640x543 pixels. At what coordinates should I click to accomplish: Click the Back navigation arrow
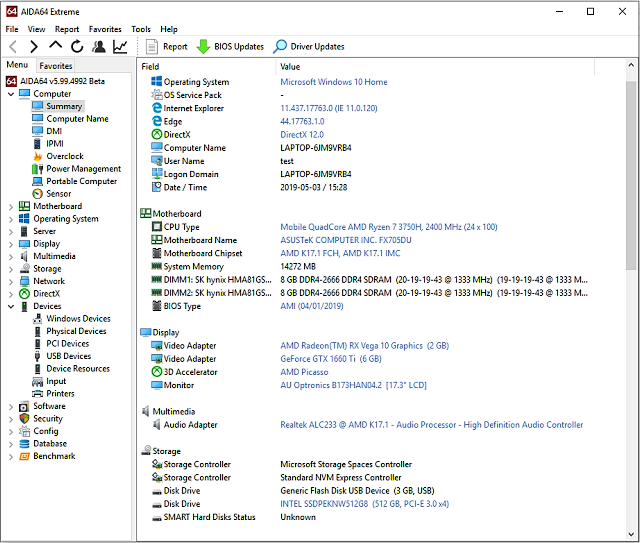point(13,47)
